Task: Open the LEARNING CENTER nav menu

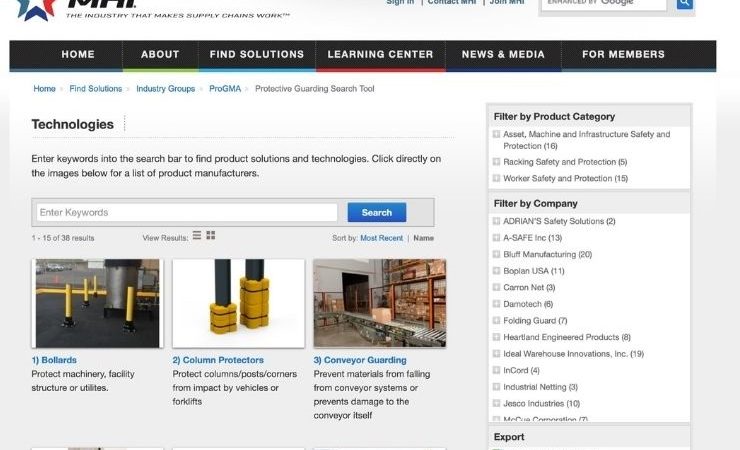Action: [x=380, y=55]
